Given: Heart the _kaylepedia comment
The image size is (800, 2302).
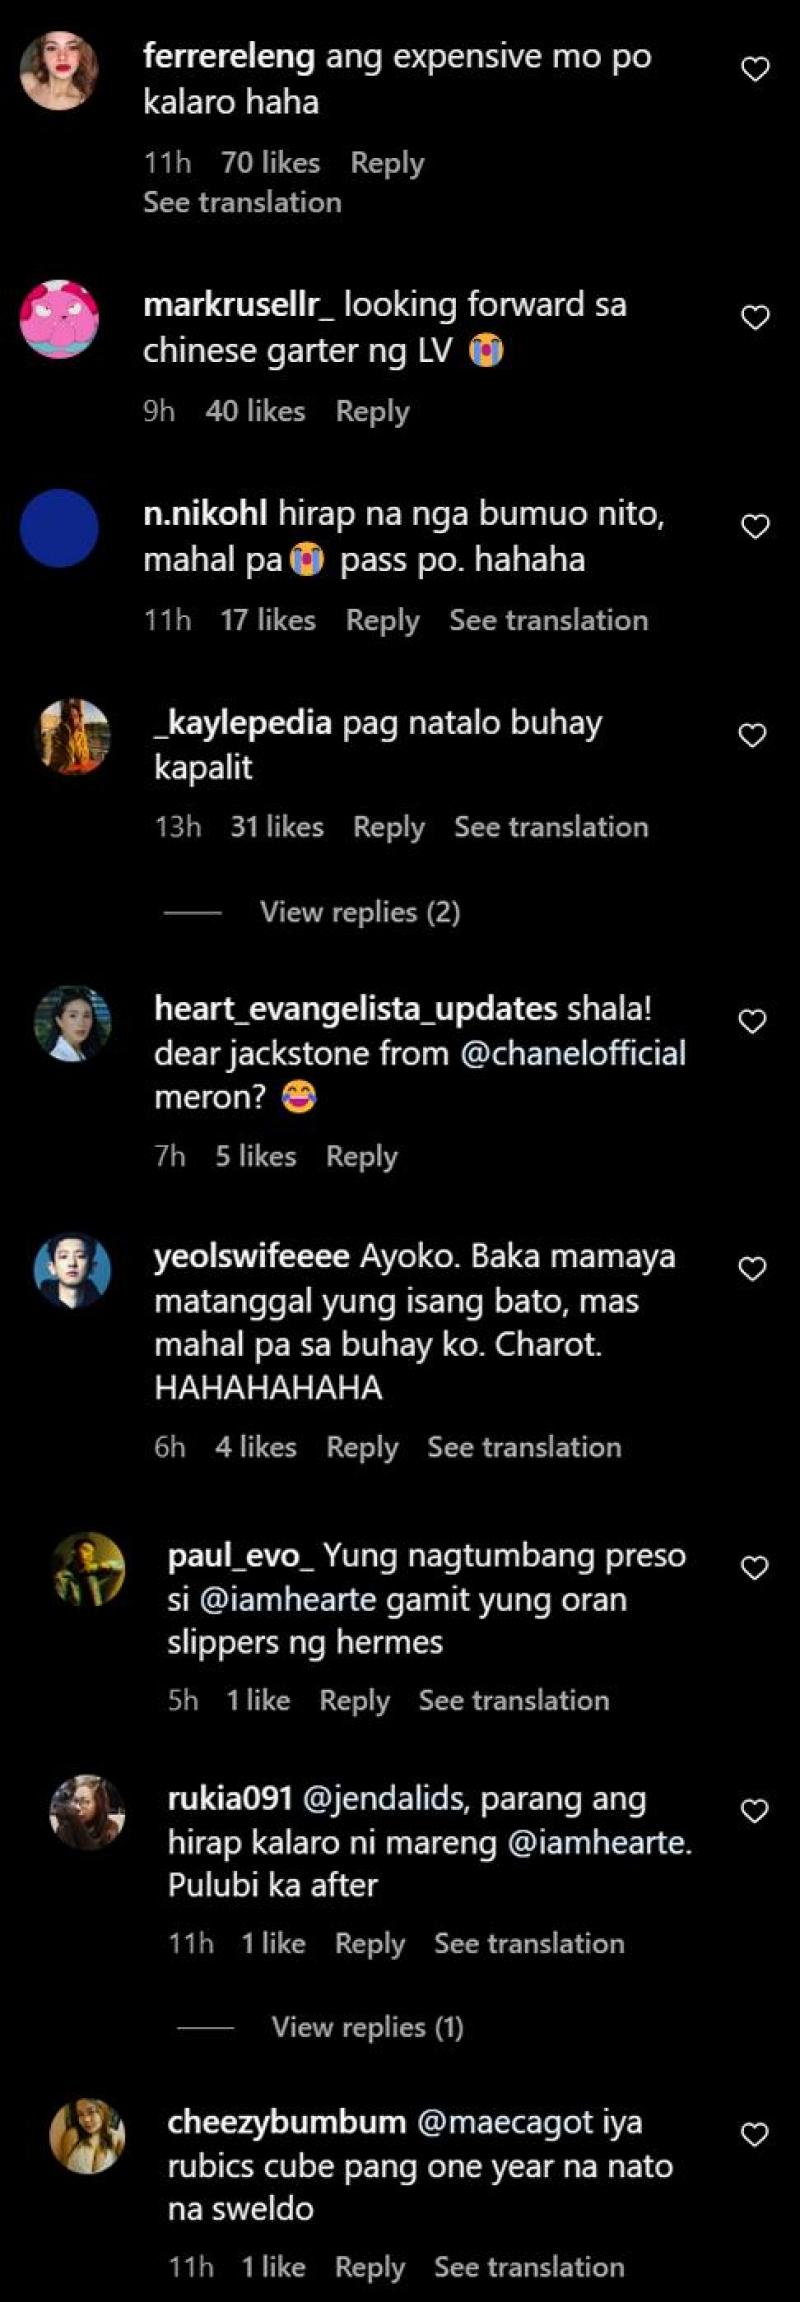Looking at the screenshot, I should click(752, 736).
